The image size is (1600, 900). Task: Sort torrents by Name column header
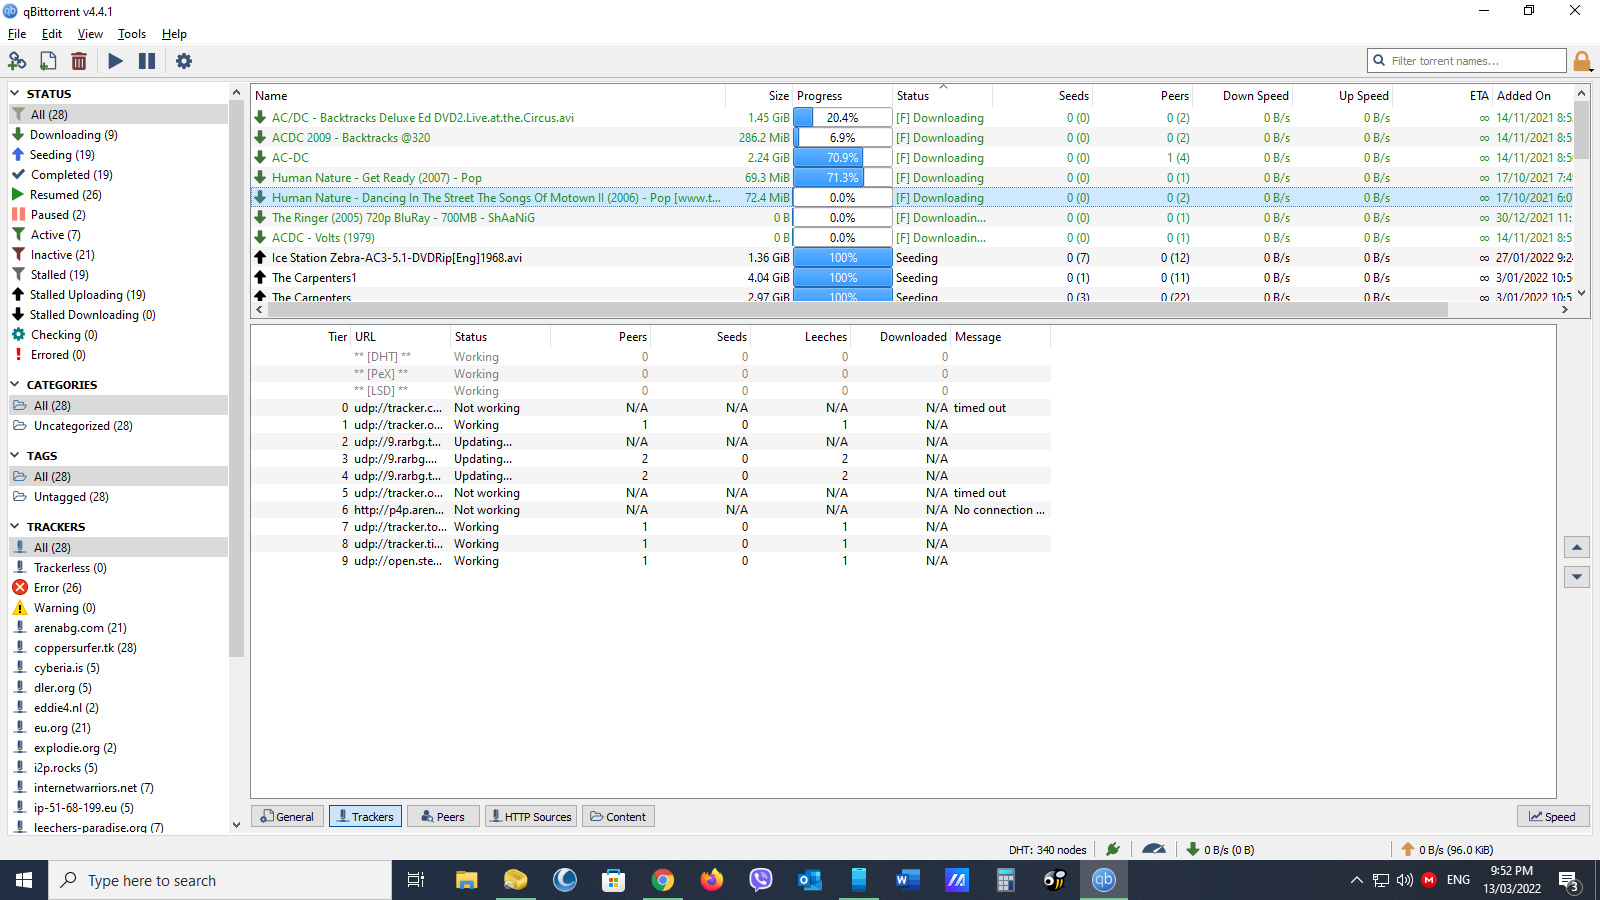[488, 96]
